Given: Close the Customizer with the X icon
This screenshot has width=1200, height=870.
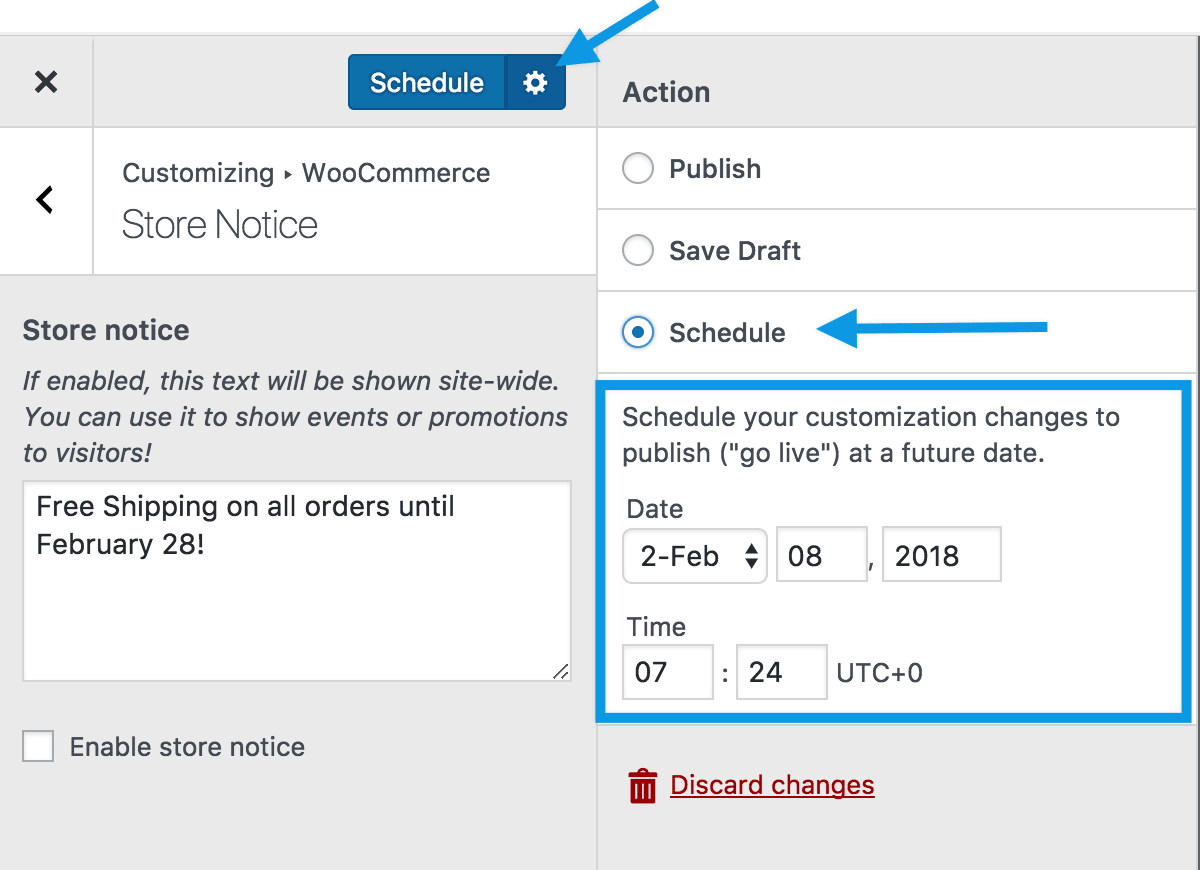Looking at the screenshot, I should pos(45,81).
